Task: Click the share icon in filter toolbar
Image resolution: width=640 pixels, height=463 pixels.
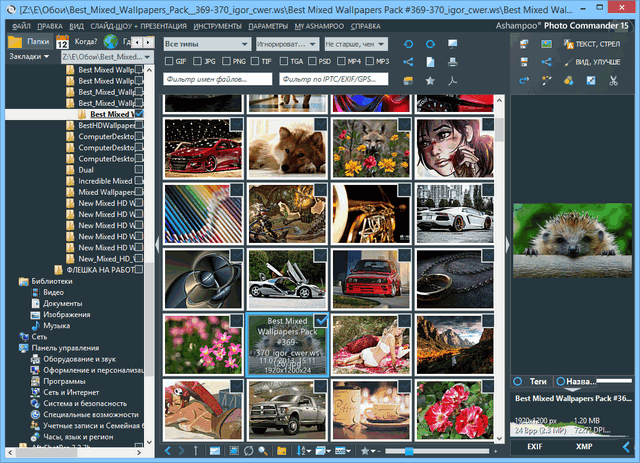Action: [407, 62]
